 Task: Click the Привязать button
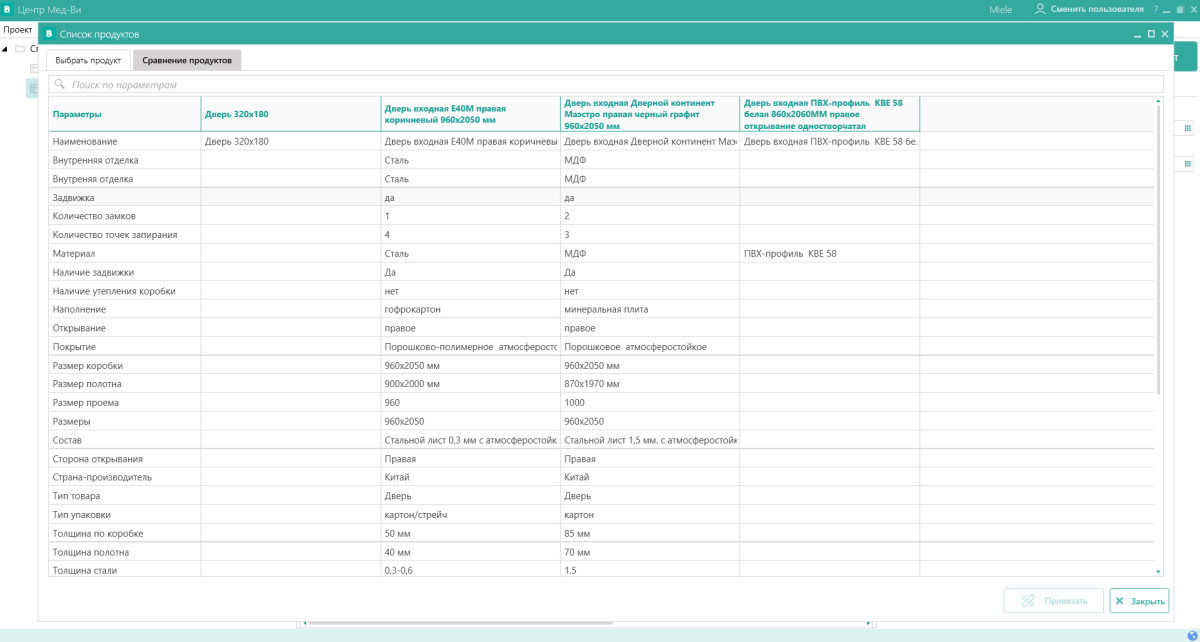pyautogui.click(x=1054, y=601)
